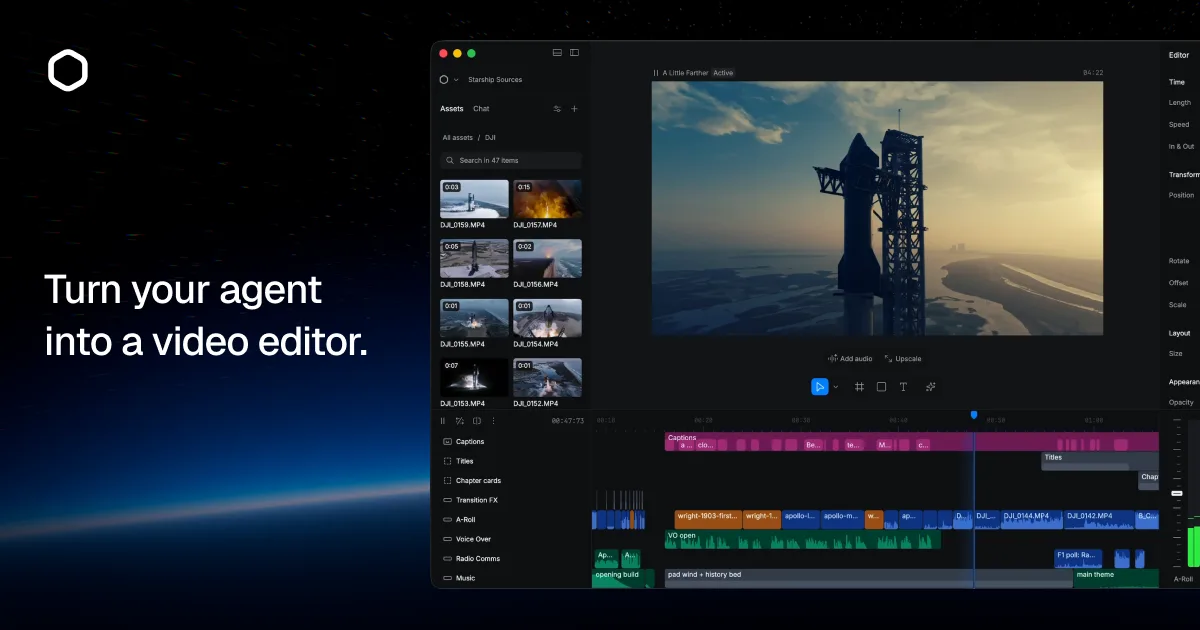This screenshot has width=1200, height=630.
Task: Click the Length property in Editor
Action: pyautogui.click(x=1180, y=103)
